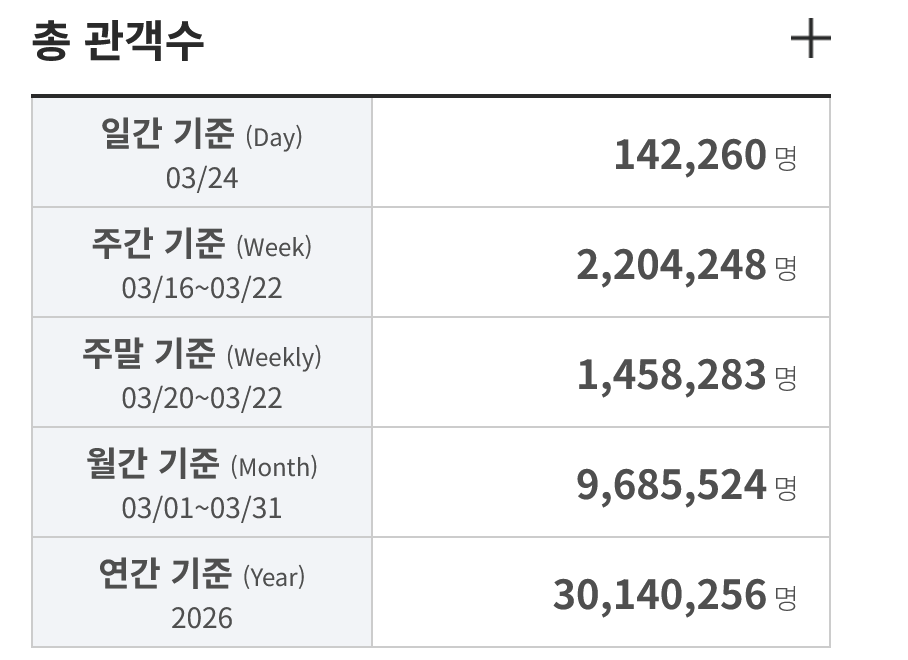Click the 03/20~03/22 weekend date range
Image resolution: width=908 pixels, height=660 pixels.
(202, 398)
